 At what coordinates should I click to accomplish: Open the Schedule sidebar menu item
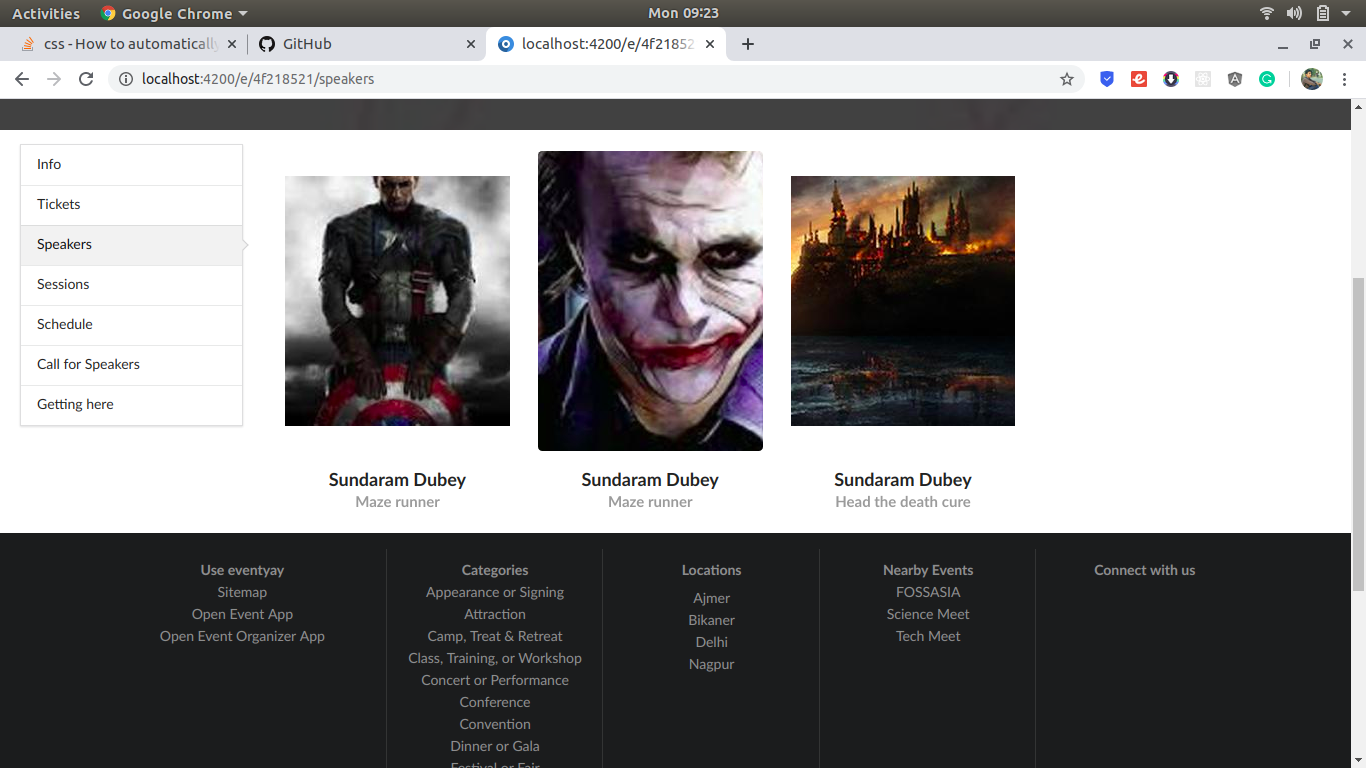[131, 325]
